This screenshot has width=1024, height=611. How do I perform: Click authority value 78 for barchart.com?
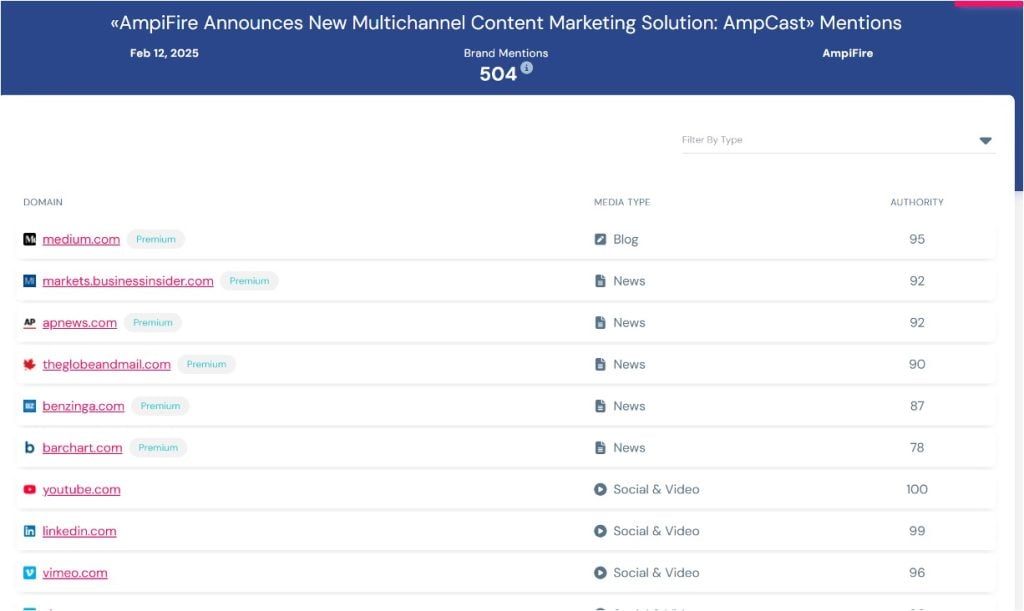[x=917, y=448]
